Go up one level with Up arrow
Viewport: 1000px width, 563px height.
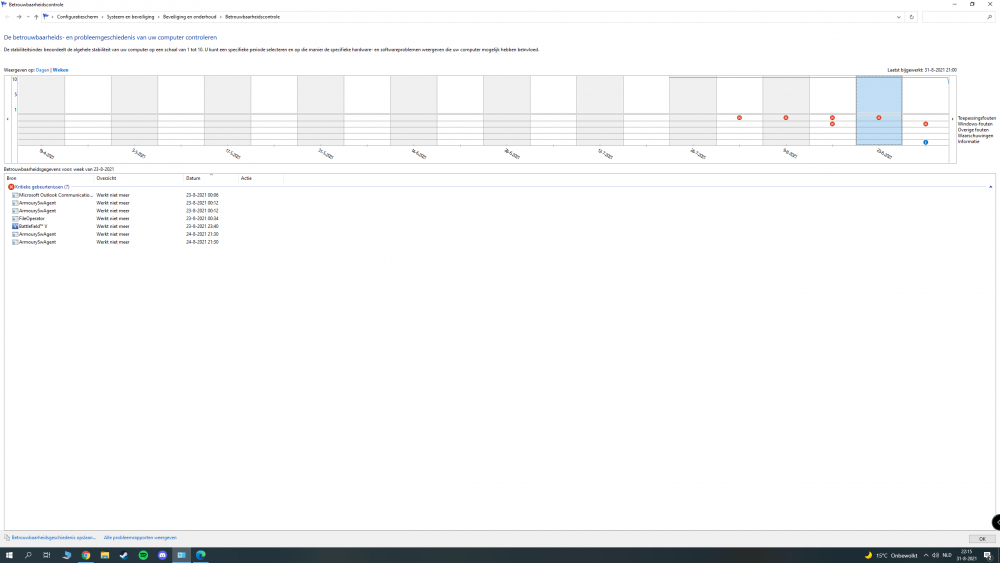(36, 17)
